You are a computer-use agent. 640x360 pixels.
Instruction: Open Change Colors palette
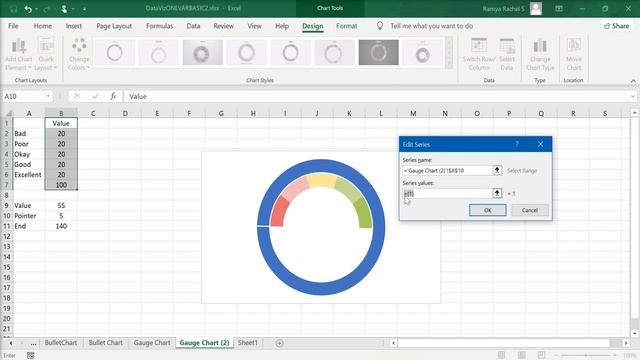click(x=79, y=54)
